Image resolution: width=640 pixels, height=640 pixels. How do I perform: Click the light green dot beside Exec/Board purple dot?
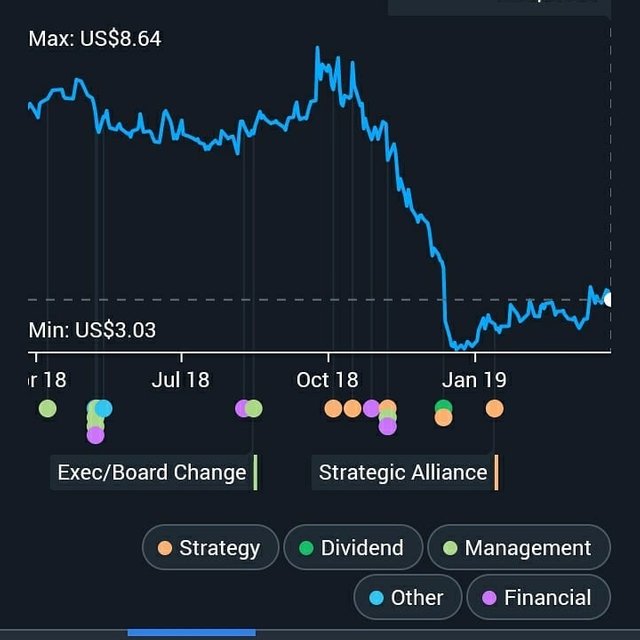[x=254, y=408]
